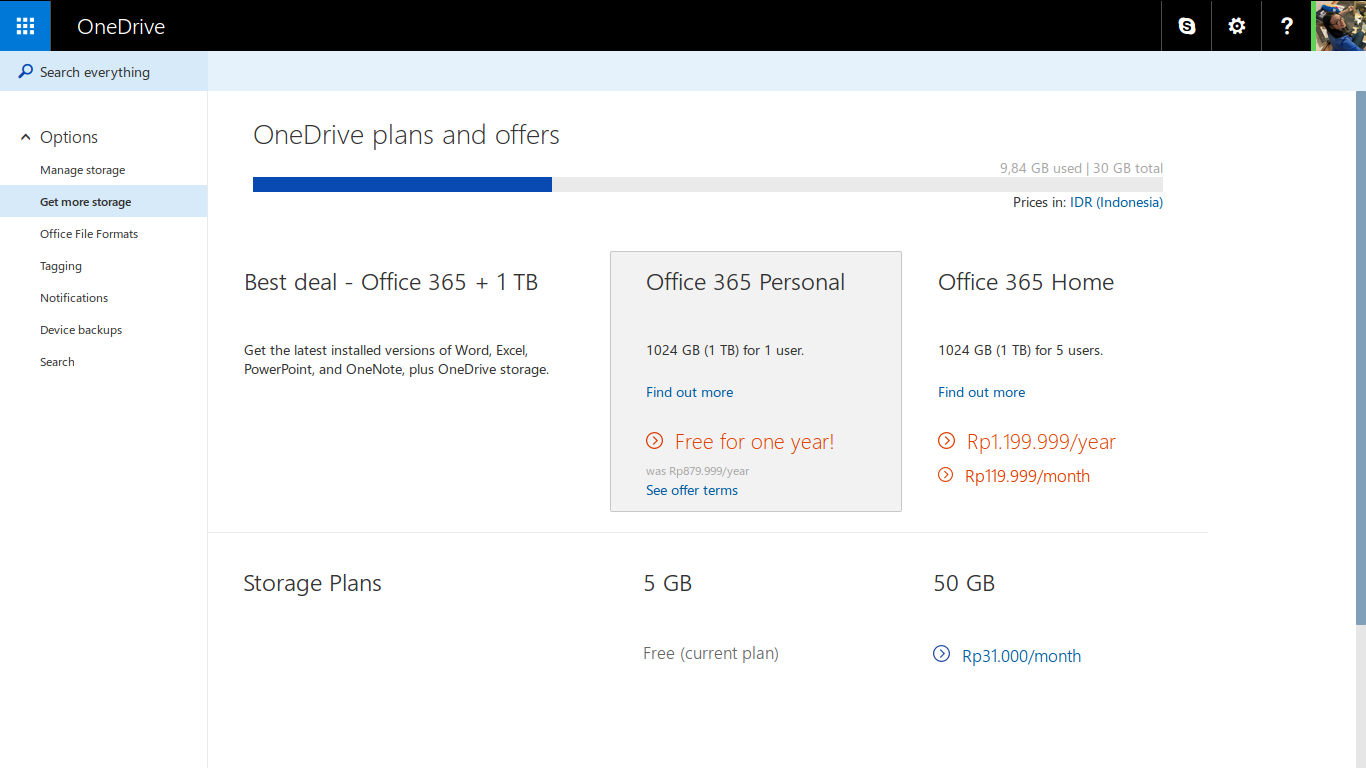This screenshot has width=1366, height=768.
Task: Click the 50 GB plan heading
Action: (x=964, y=583)
